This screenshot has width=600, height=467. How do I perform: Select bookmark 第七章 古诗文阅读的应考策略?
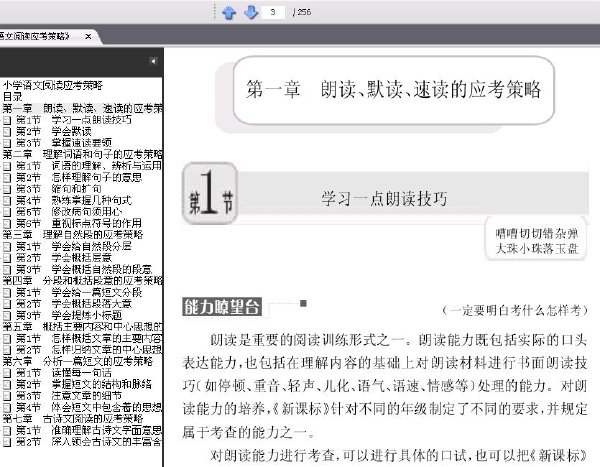click(x=73, y=419)
